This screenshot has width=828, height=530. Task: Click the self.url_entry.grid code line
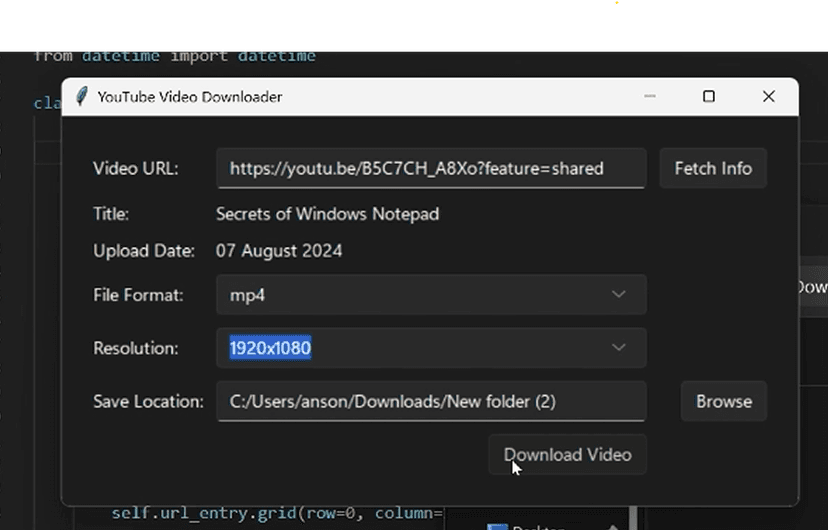[275, 514]
